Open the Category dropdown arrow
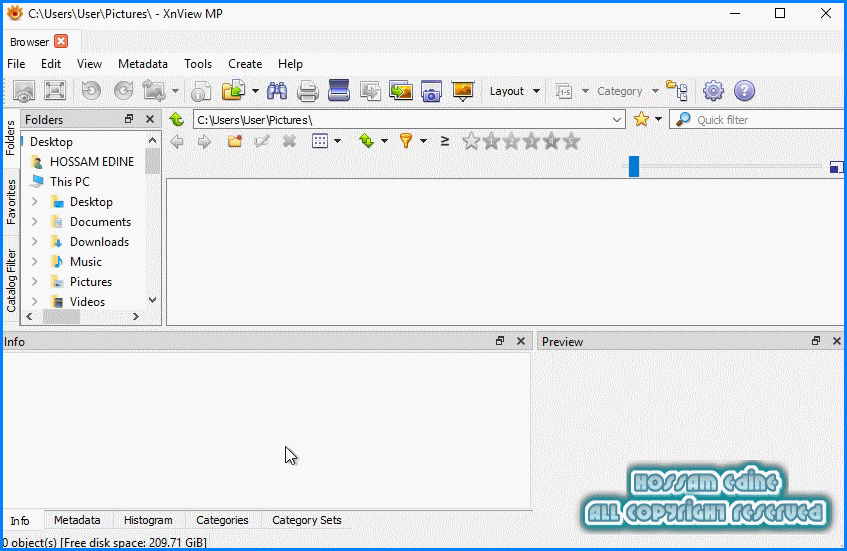Image resolution: width=847 pixels, height=551 pixels. 655,91
